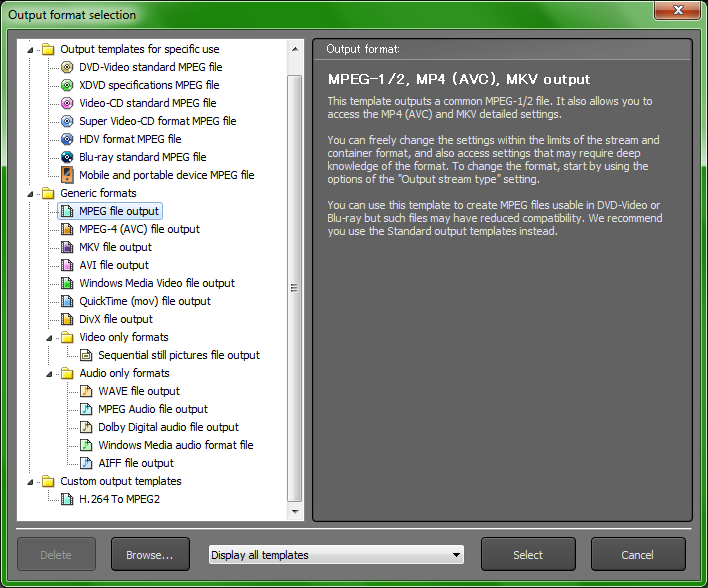Click the 'Generic formats' folder label
Screen dimensions: 708x588
coord(98,193)
